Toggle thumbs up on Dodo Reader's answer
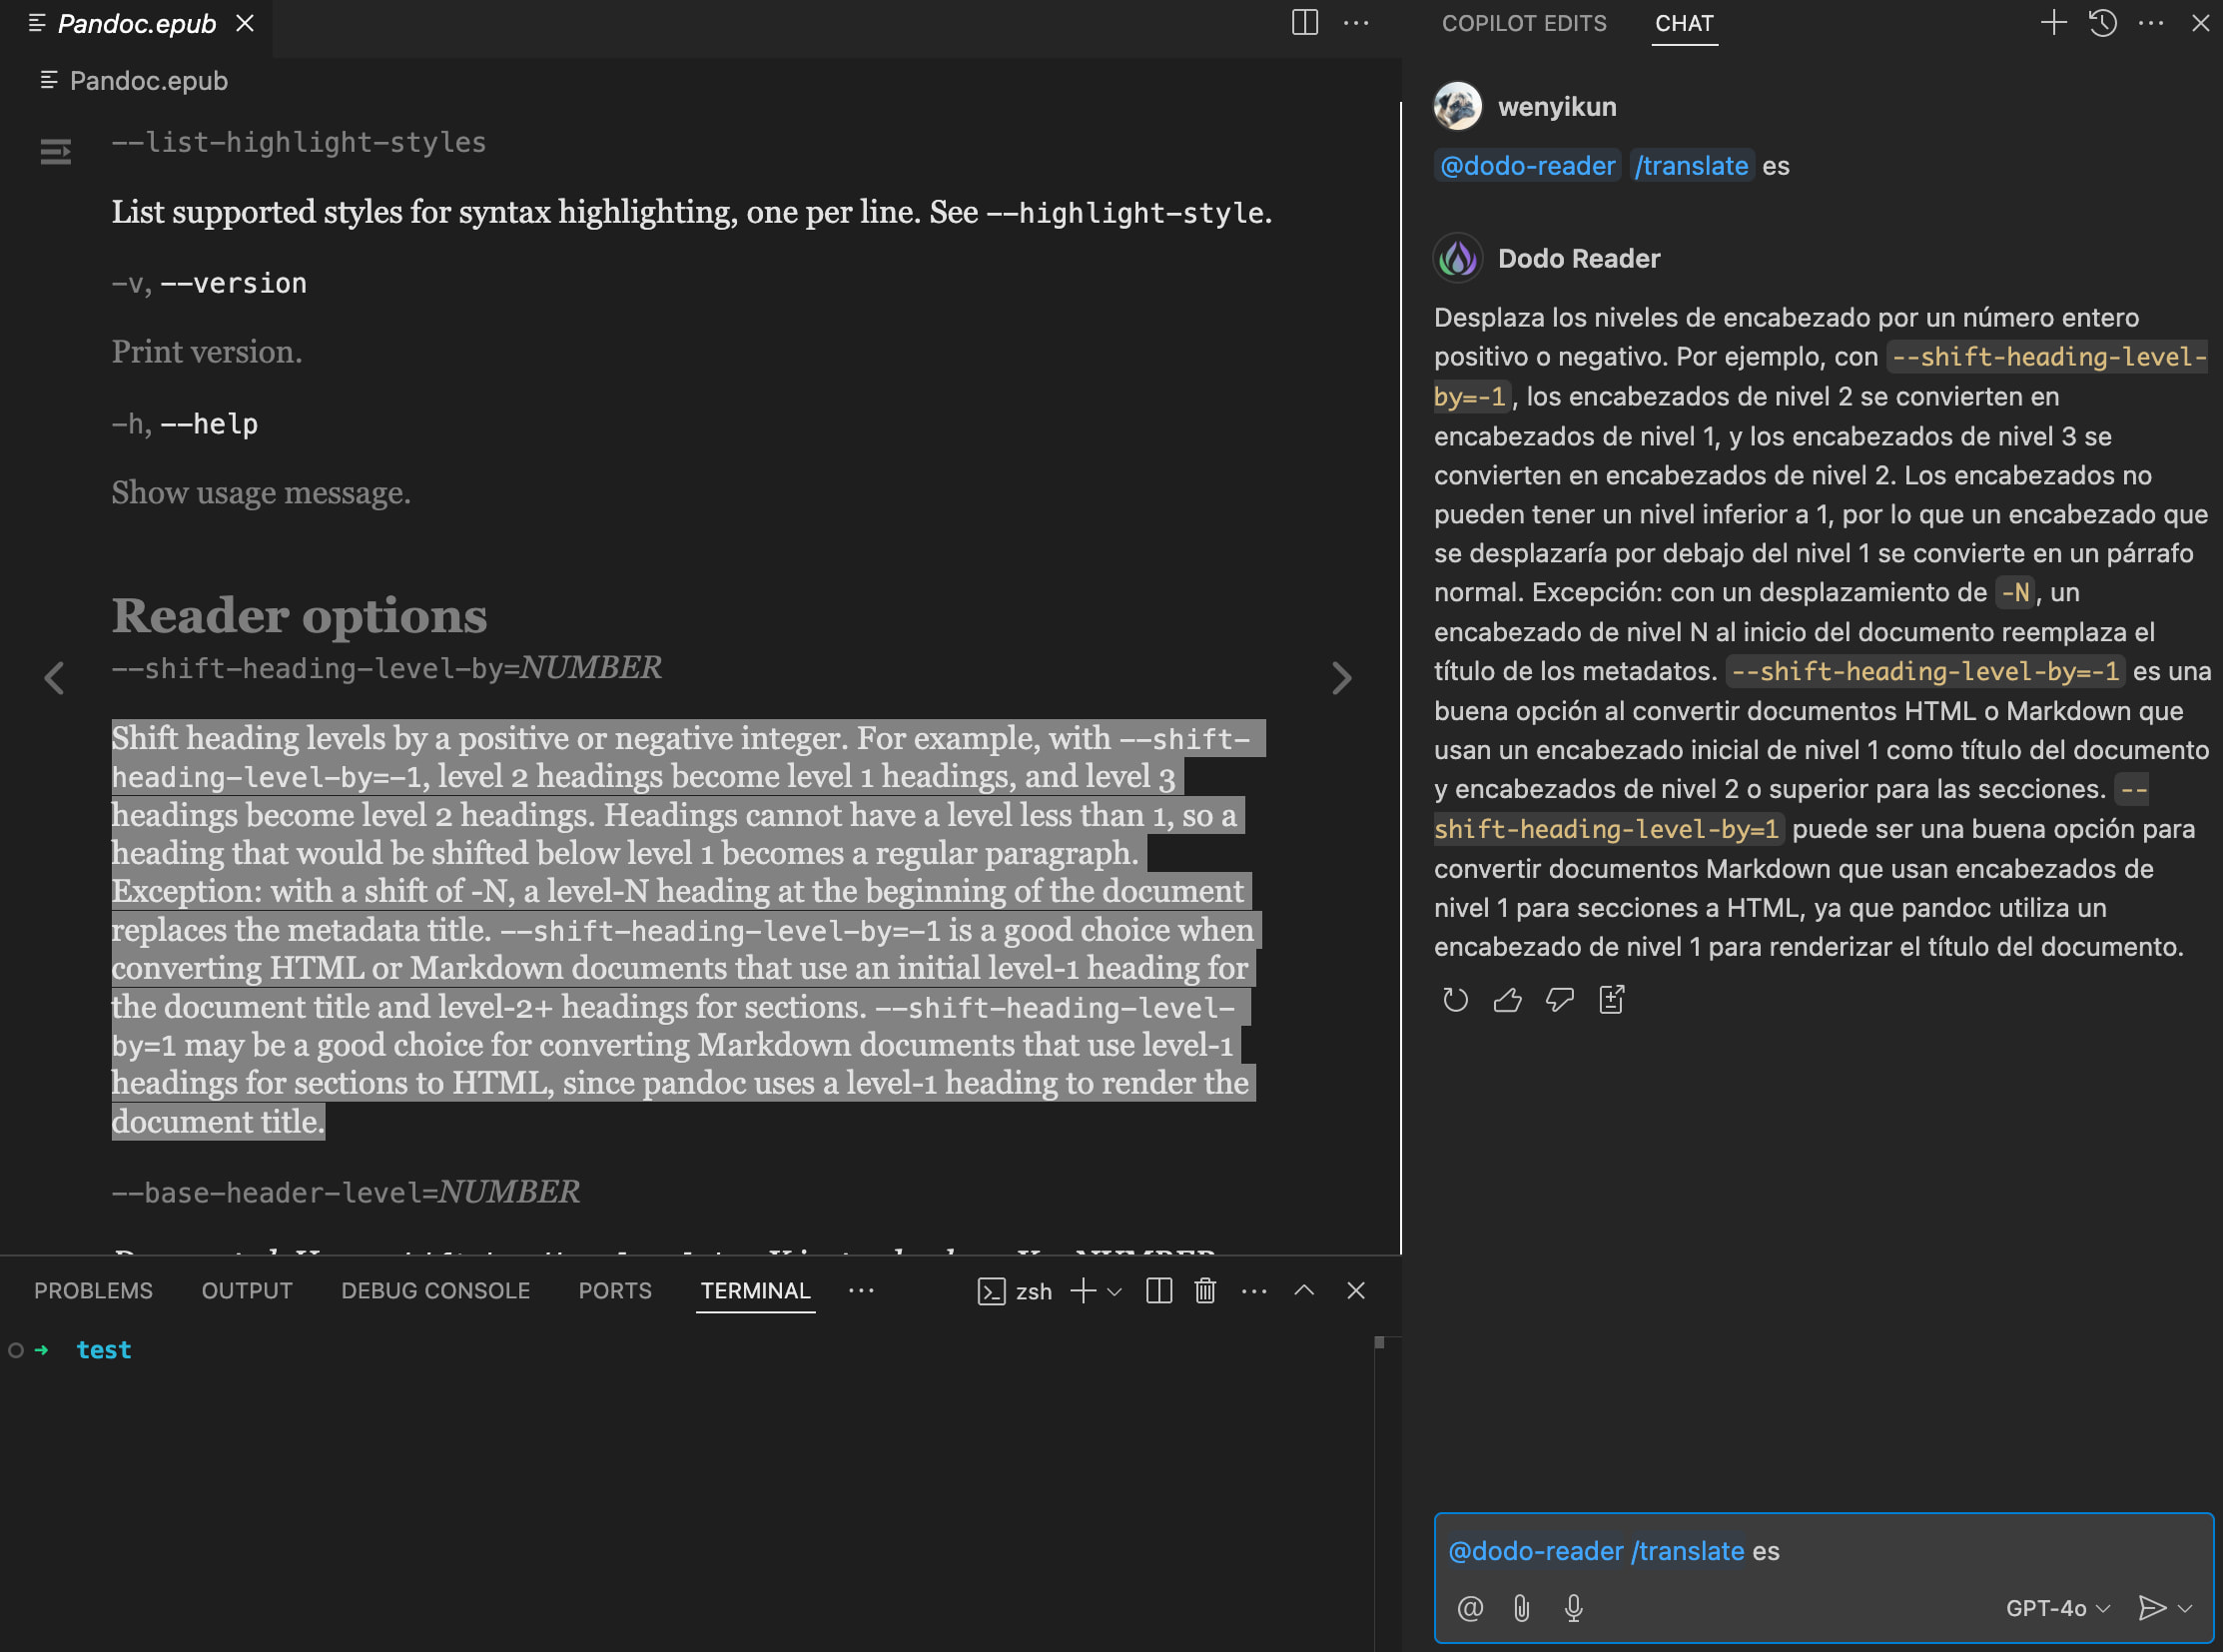 tap(1508, 999)
